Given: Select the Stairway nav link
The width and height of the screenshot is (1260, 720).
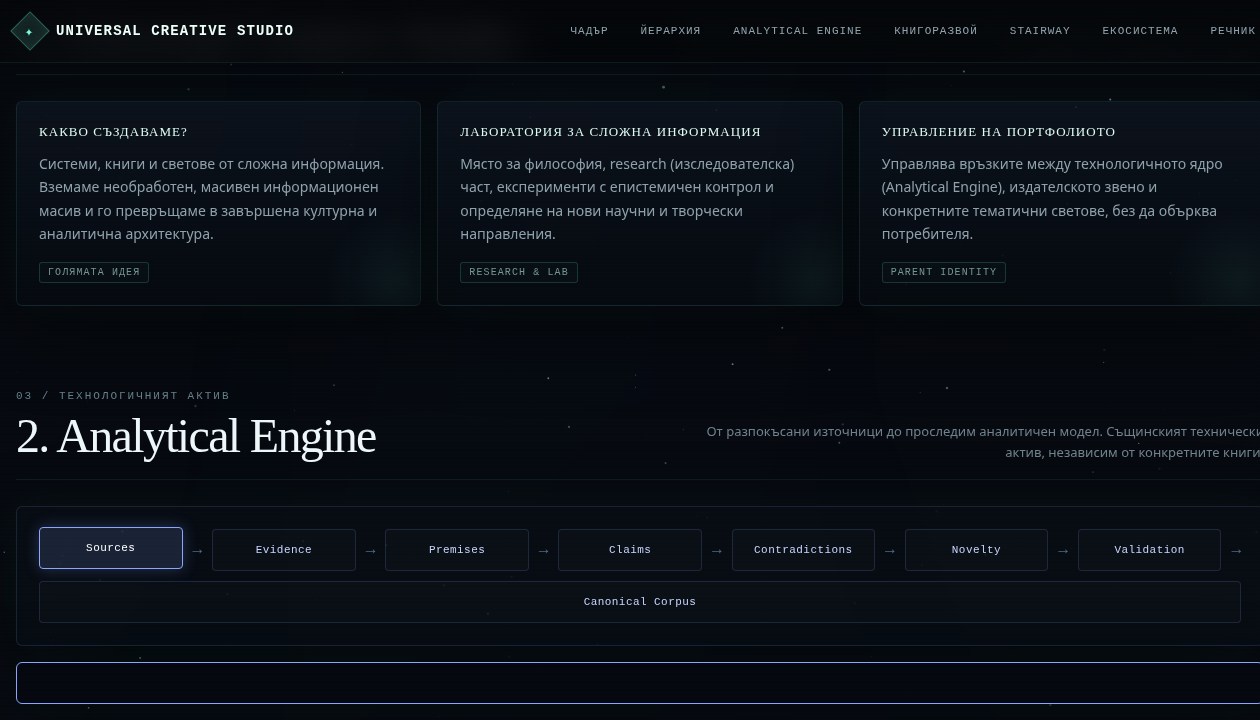Looking at the screenshot, I should [x=1039, y=31].
